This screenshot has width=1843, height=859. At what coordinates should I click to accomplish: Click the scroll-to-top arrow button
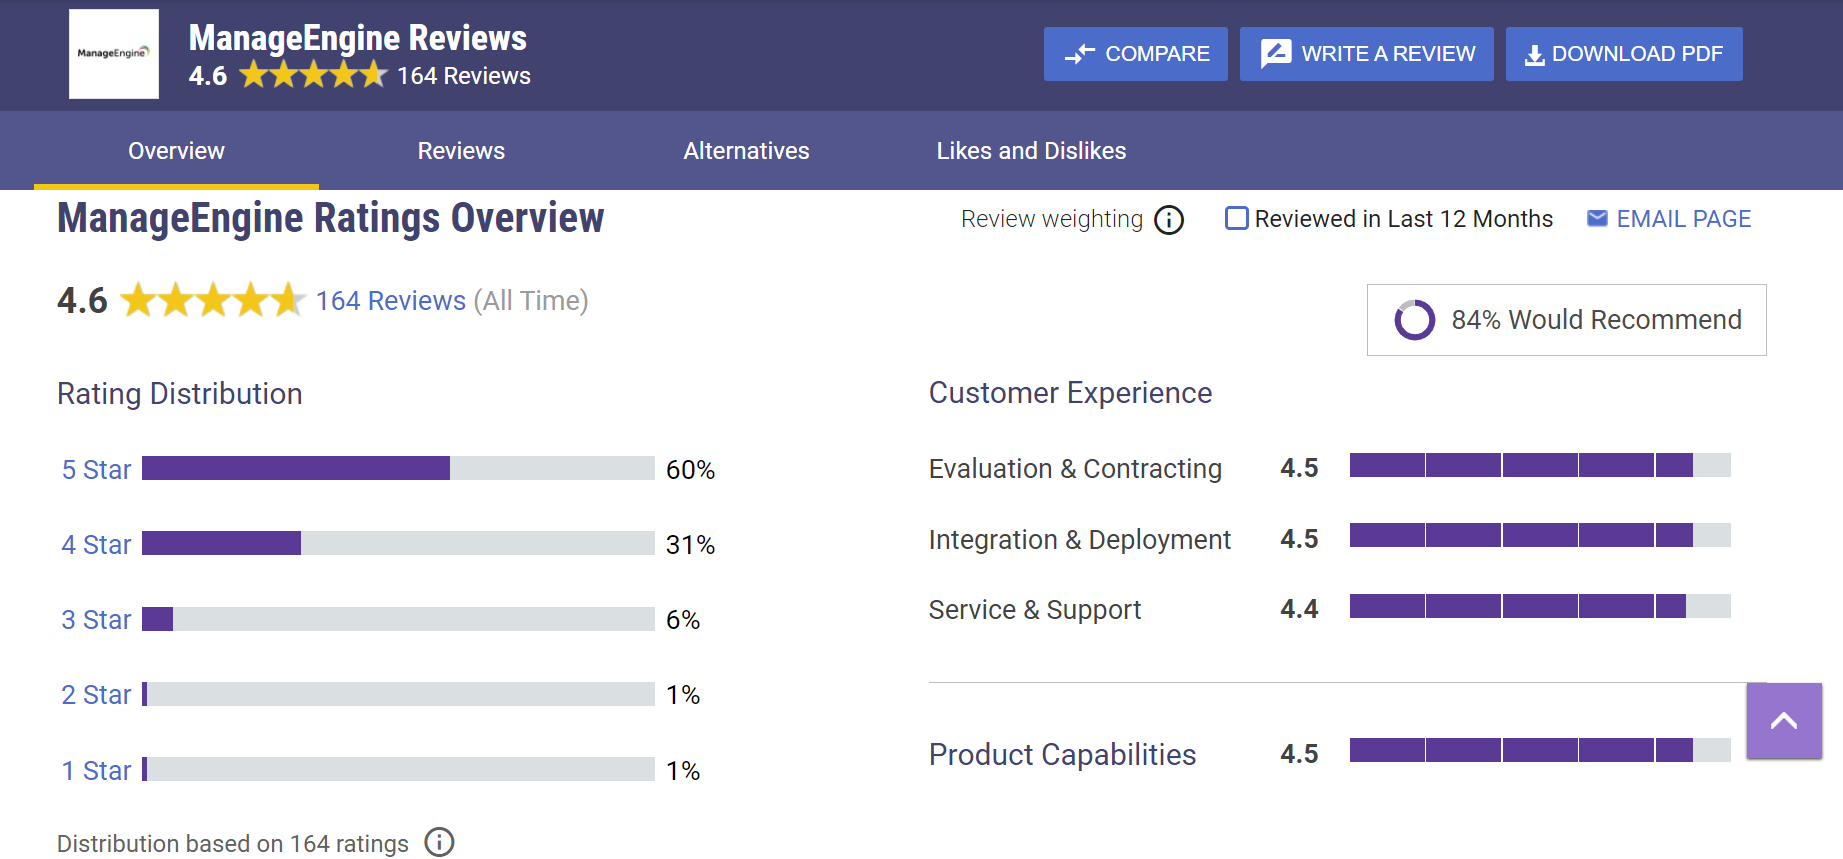[1784, 721]
